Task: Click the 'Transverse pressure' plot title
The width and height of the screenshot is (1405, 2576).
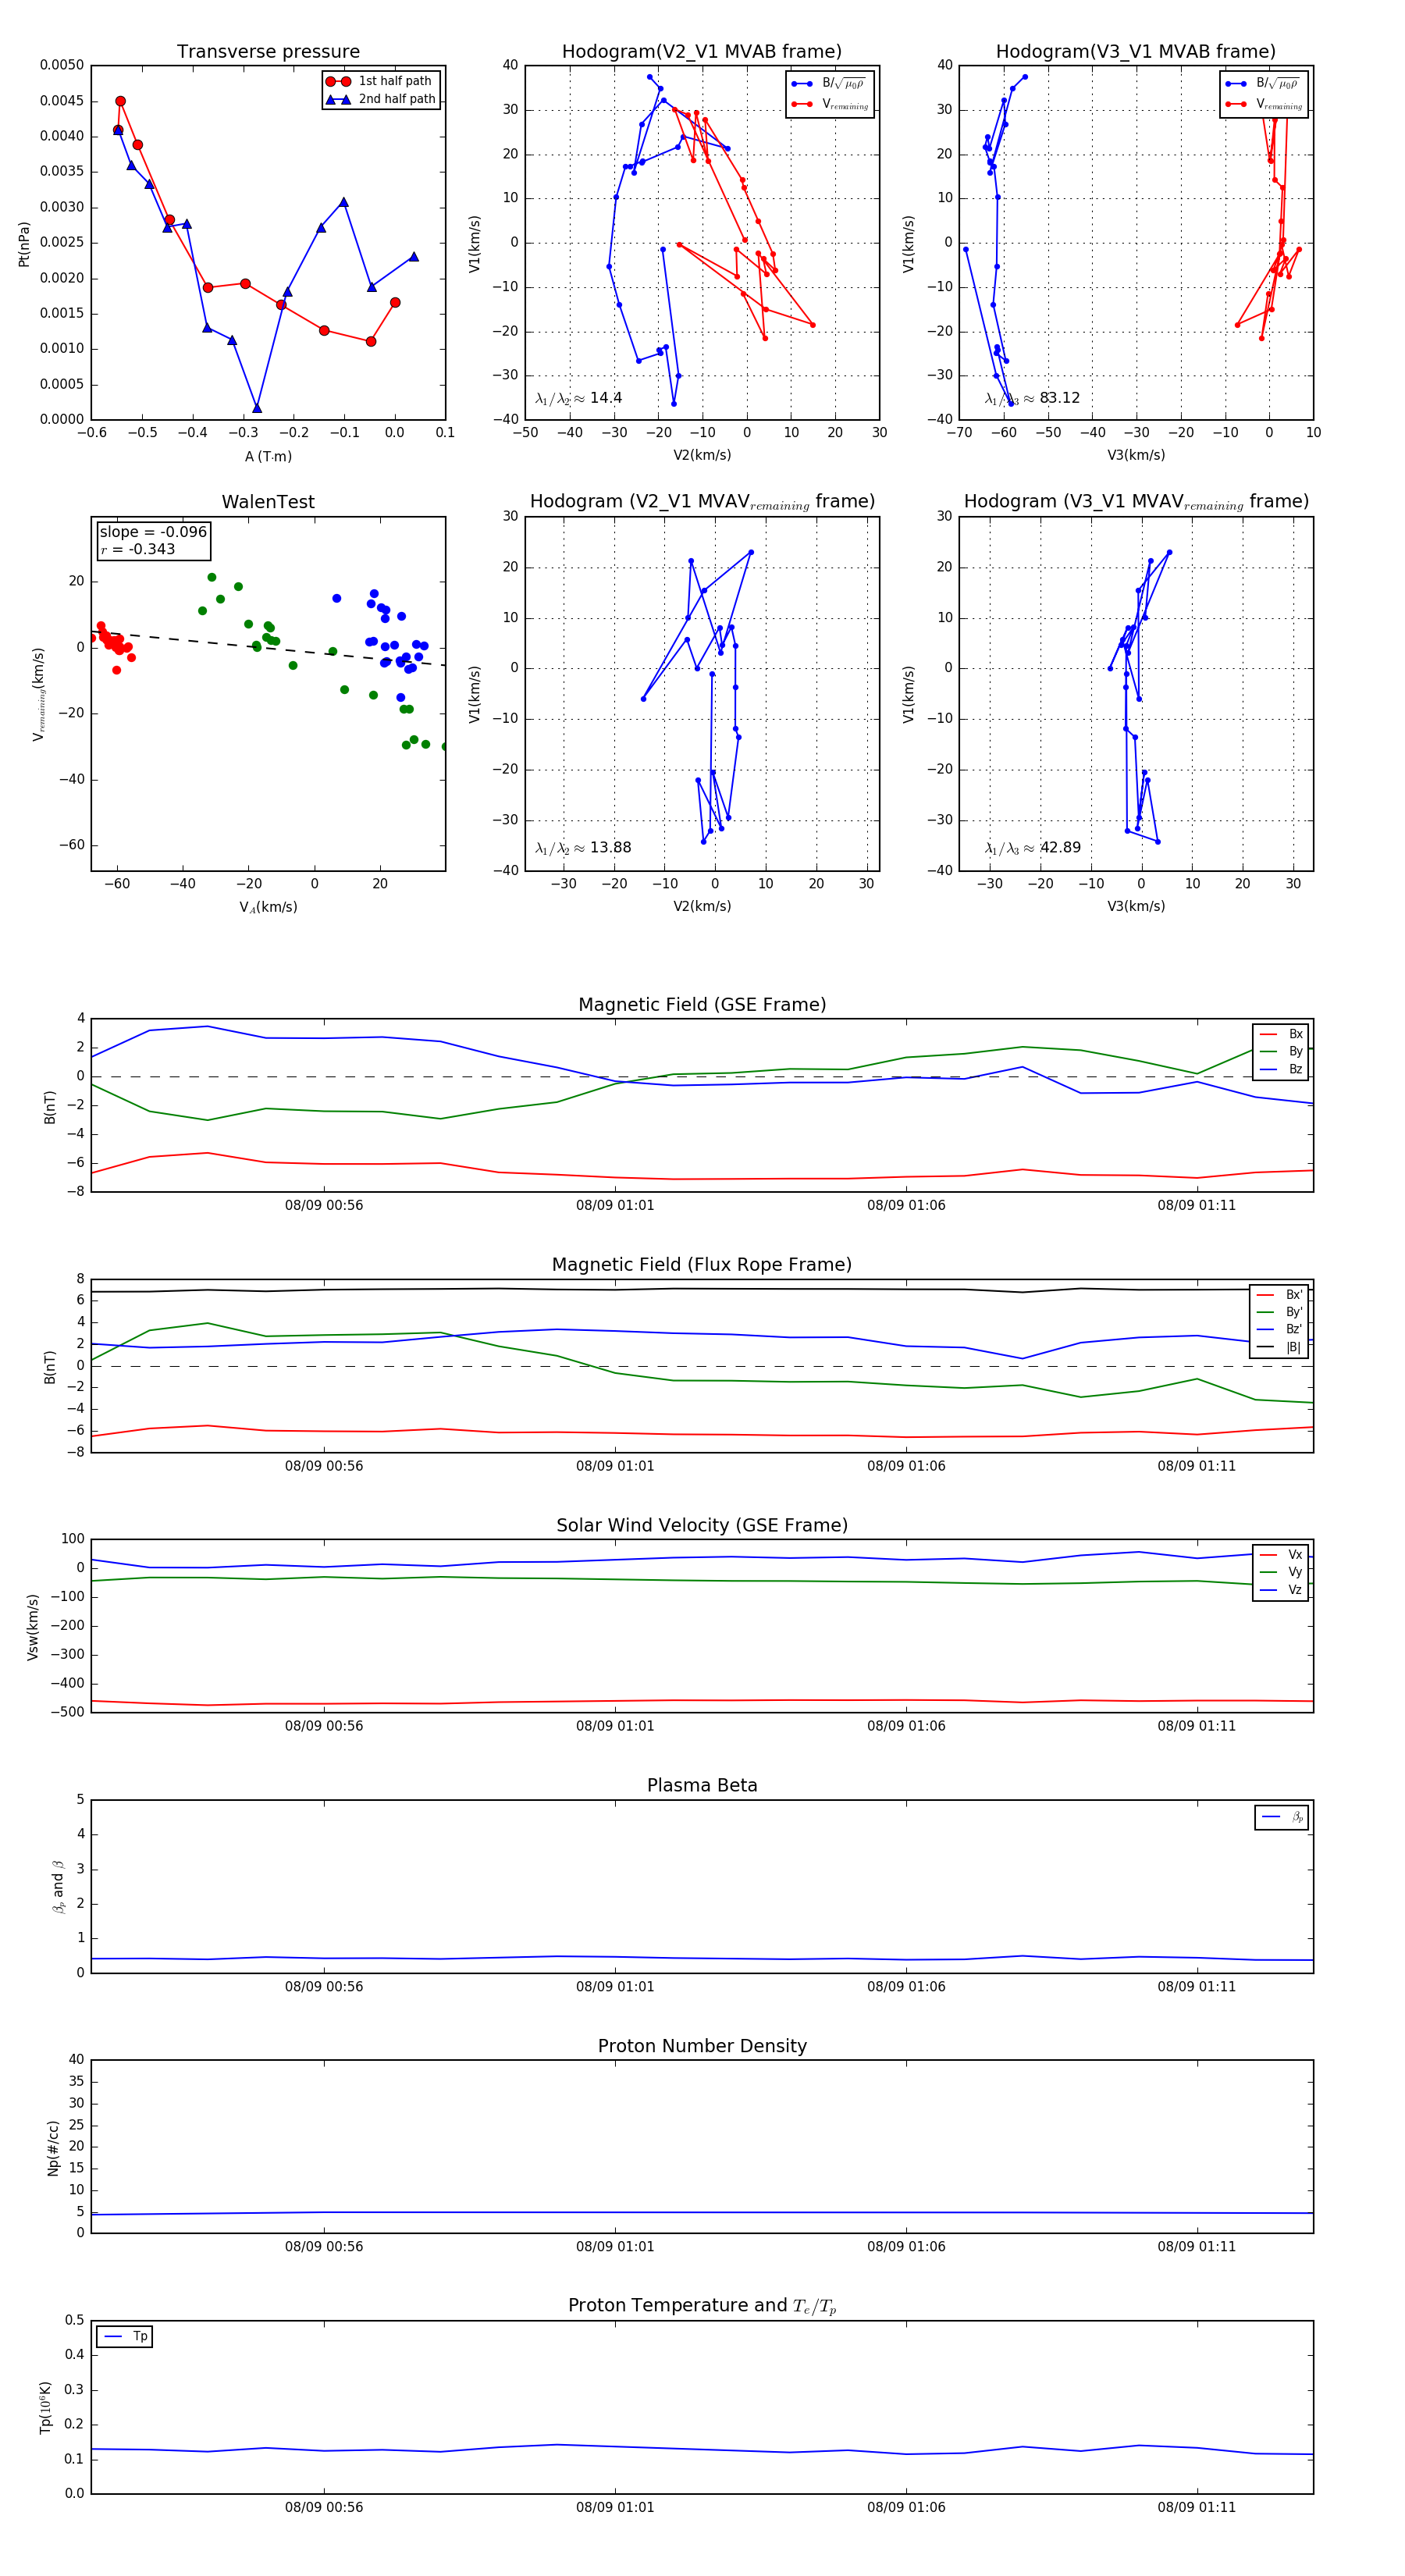Action: point(268,52)
